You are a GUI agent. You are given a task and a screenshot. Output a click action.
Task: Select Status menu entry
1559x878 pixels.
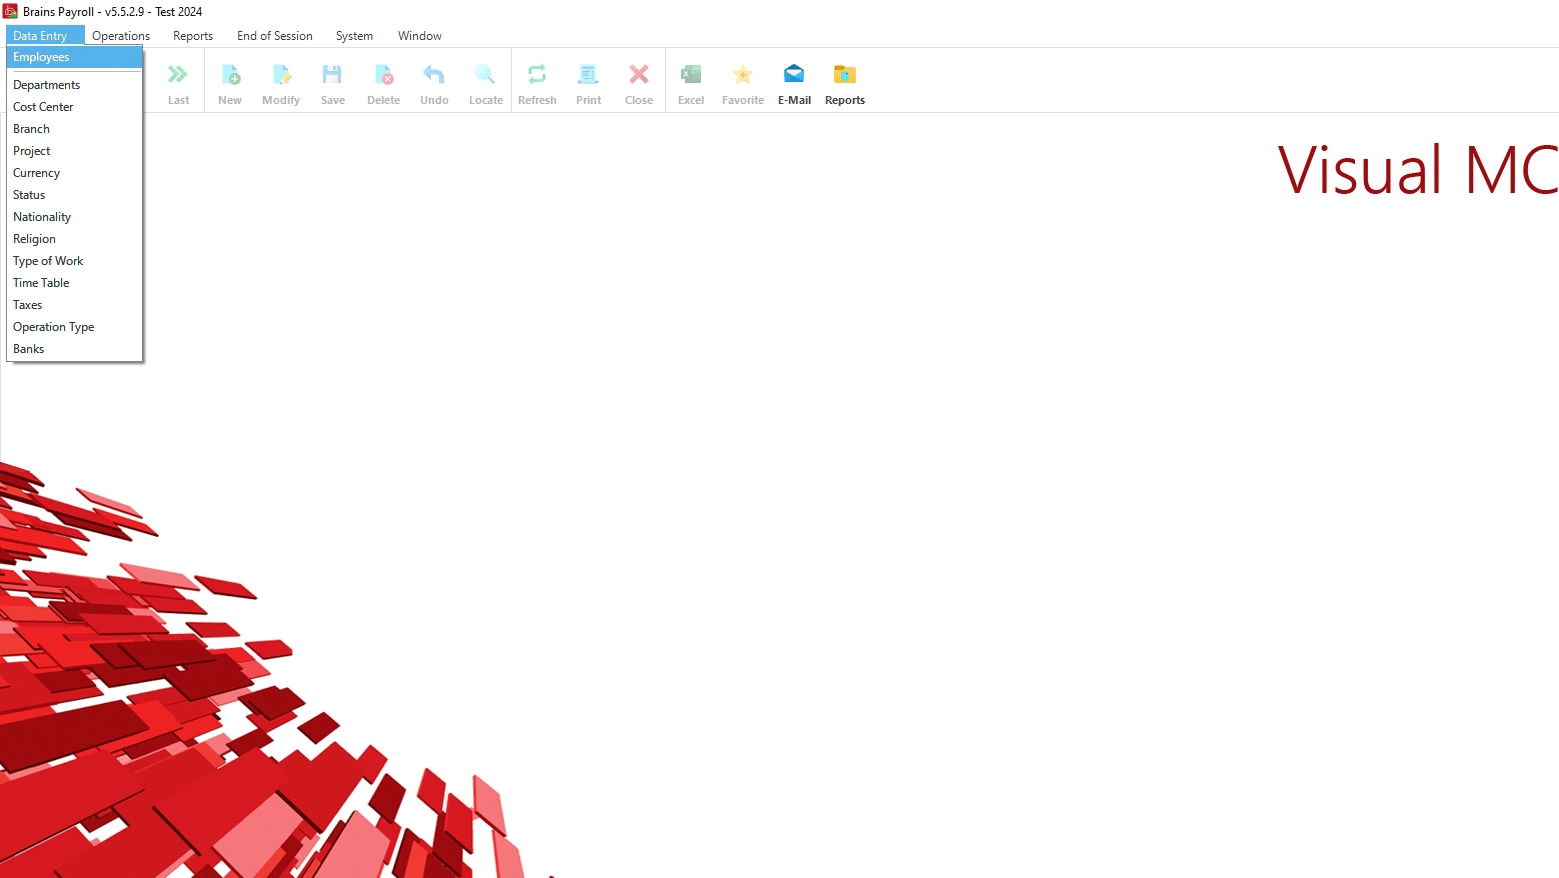coord(74,195)
